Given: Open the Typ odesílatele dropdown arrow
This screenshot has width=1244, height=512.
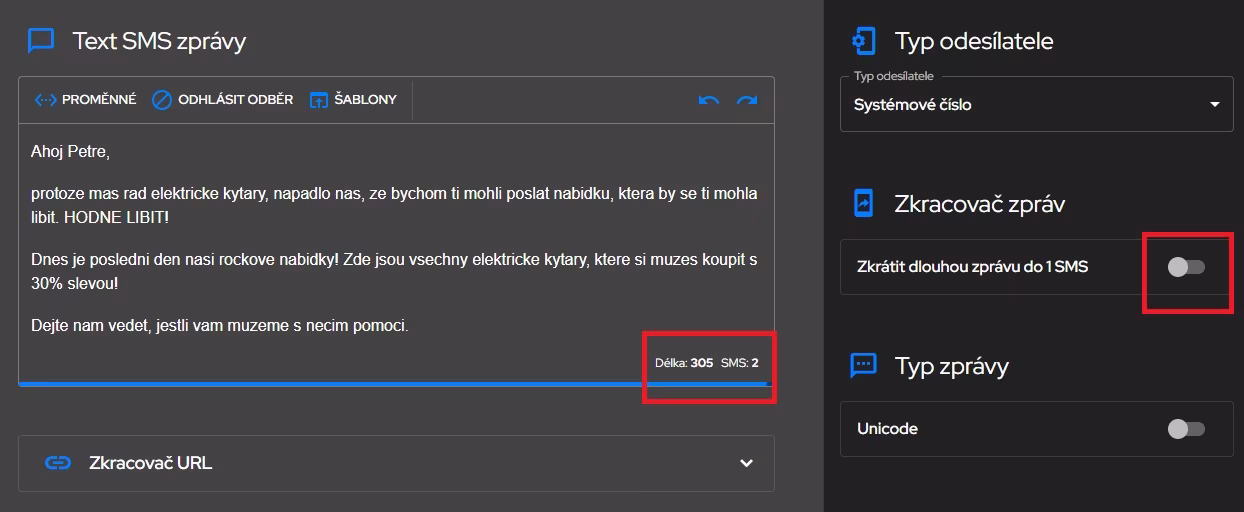Looking at the screenshot, I should [1215, 105].
